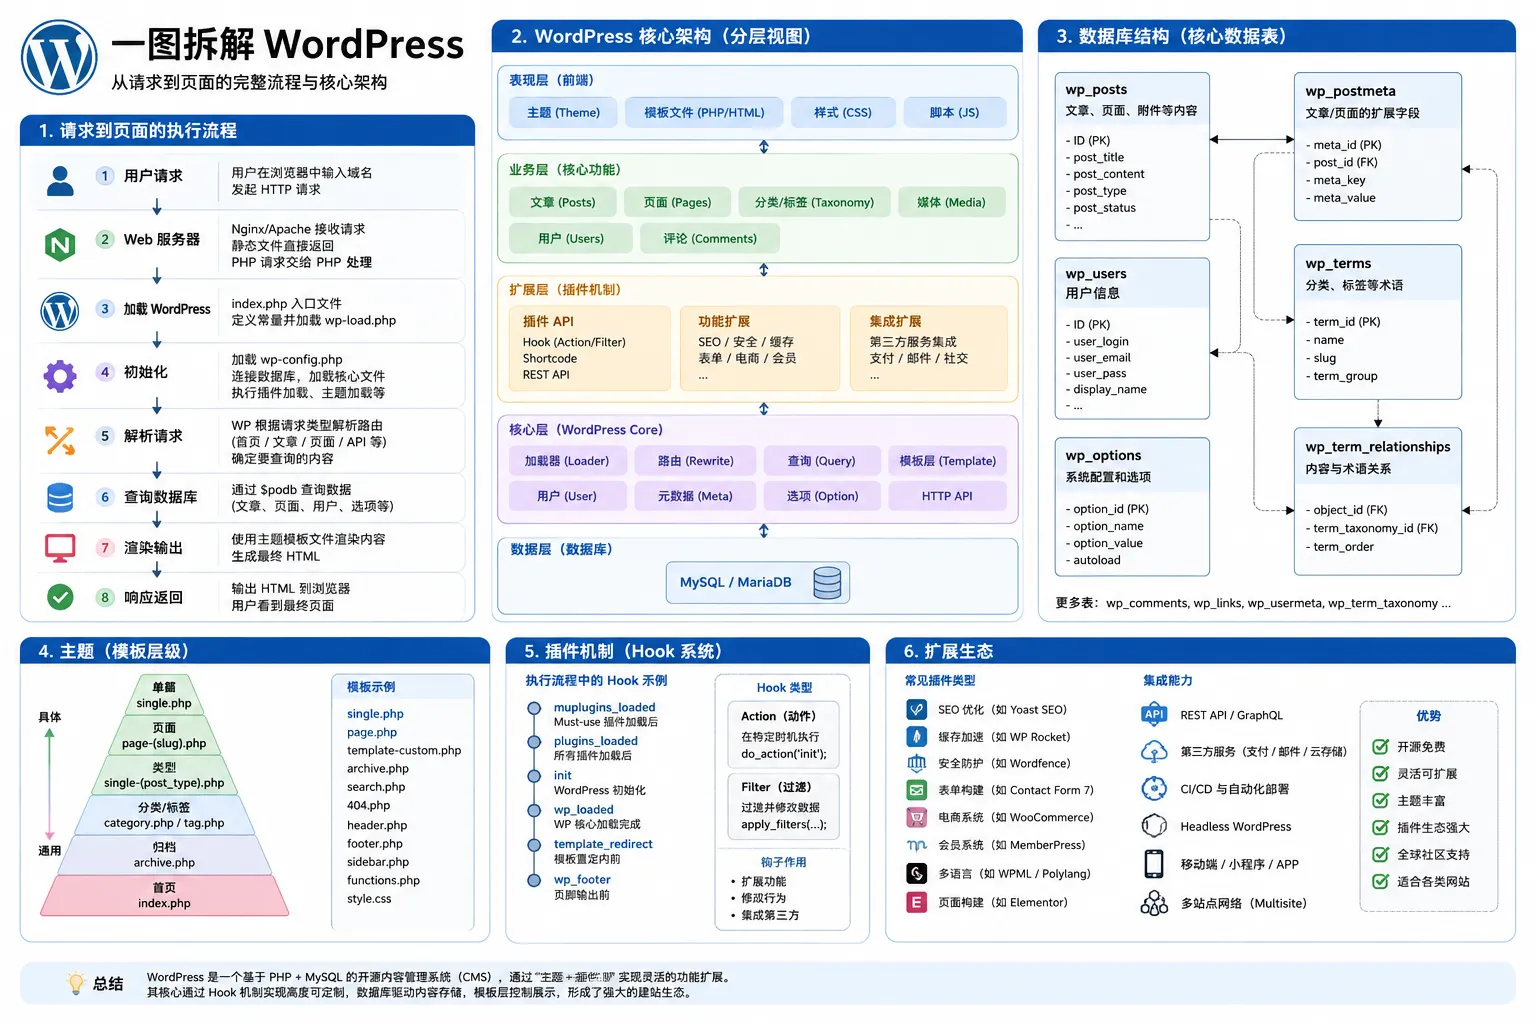
Task: Click the checkbox beside 适合各类网站
Action: [1380, 881]
